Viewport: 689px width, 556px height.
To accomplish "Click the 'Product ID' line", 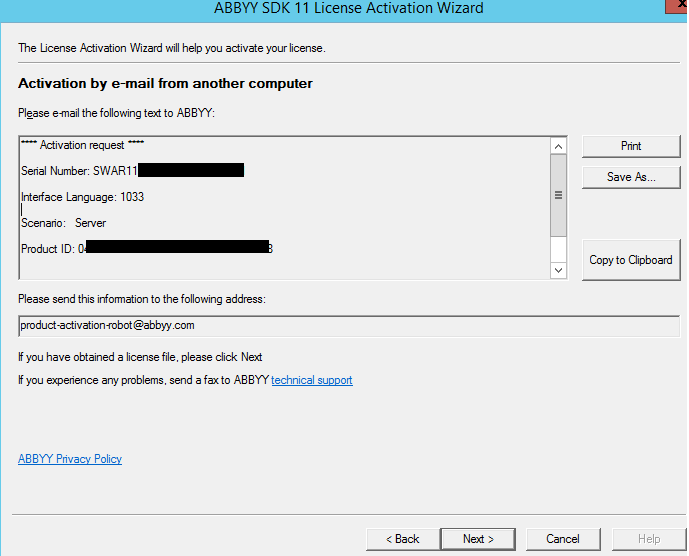I will (147, 249).
